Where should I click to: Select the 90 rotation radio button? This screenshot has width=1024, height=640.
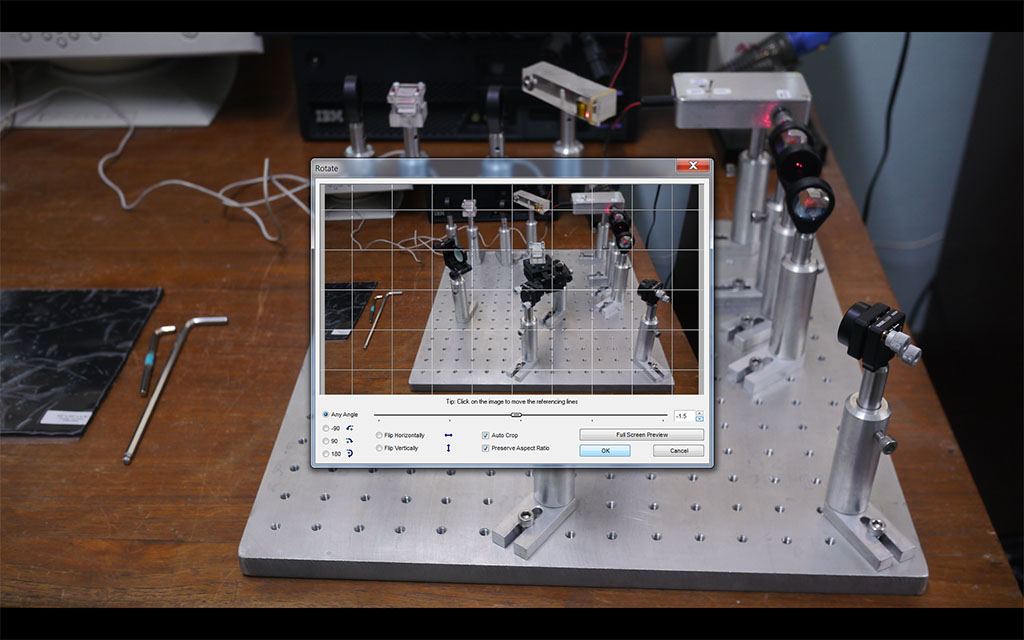point(326,441)
